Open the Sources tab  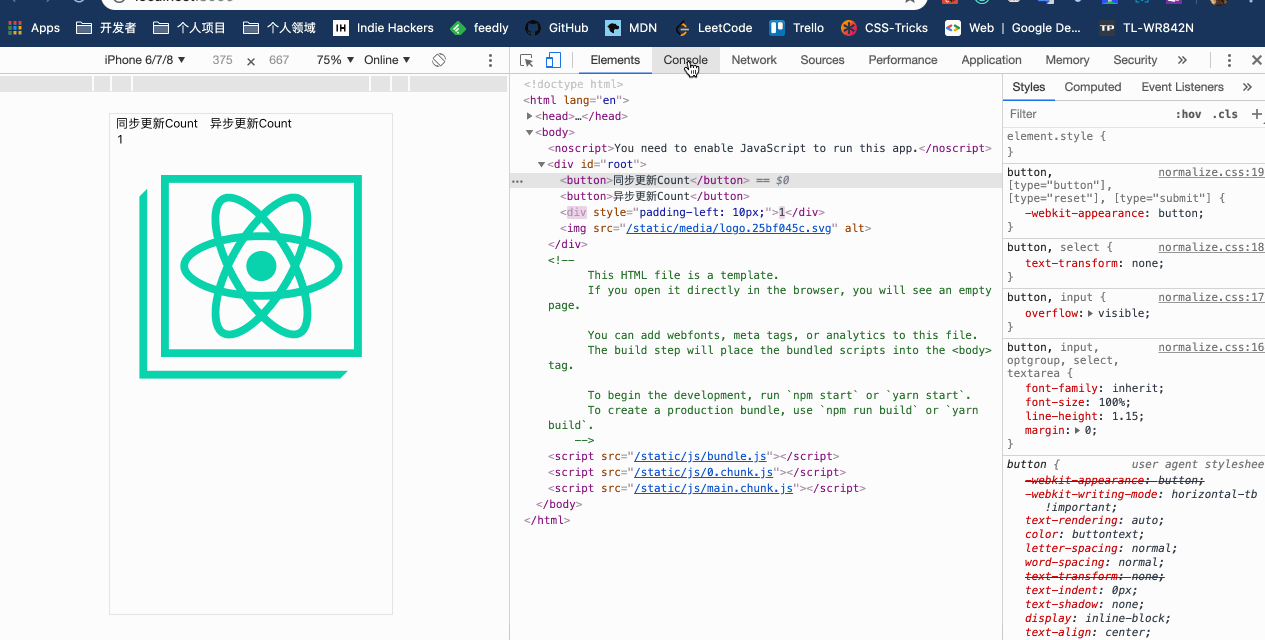click(x=823, y=60)
